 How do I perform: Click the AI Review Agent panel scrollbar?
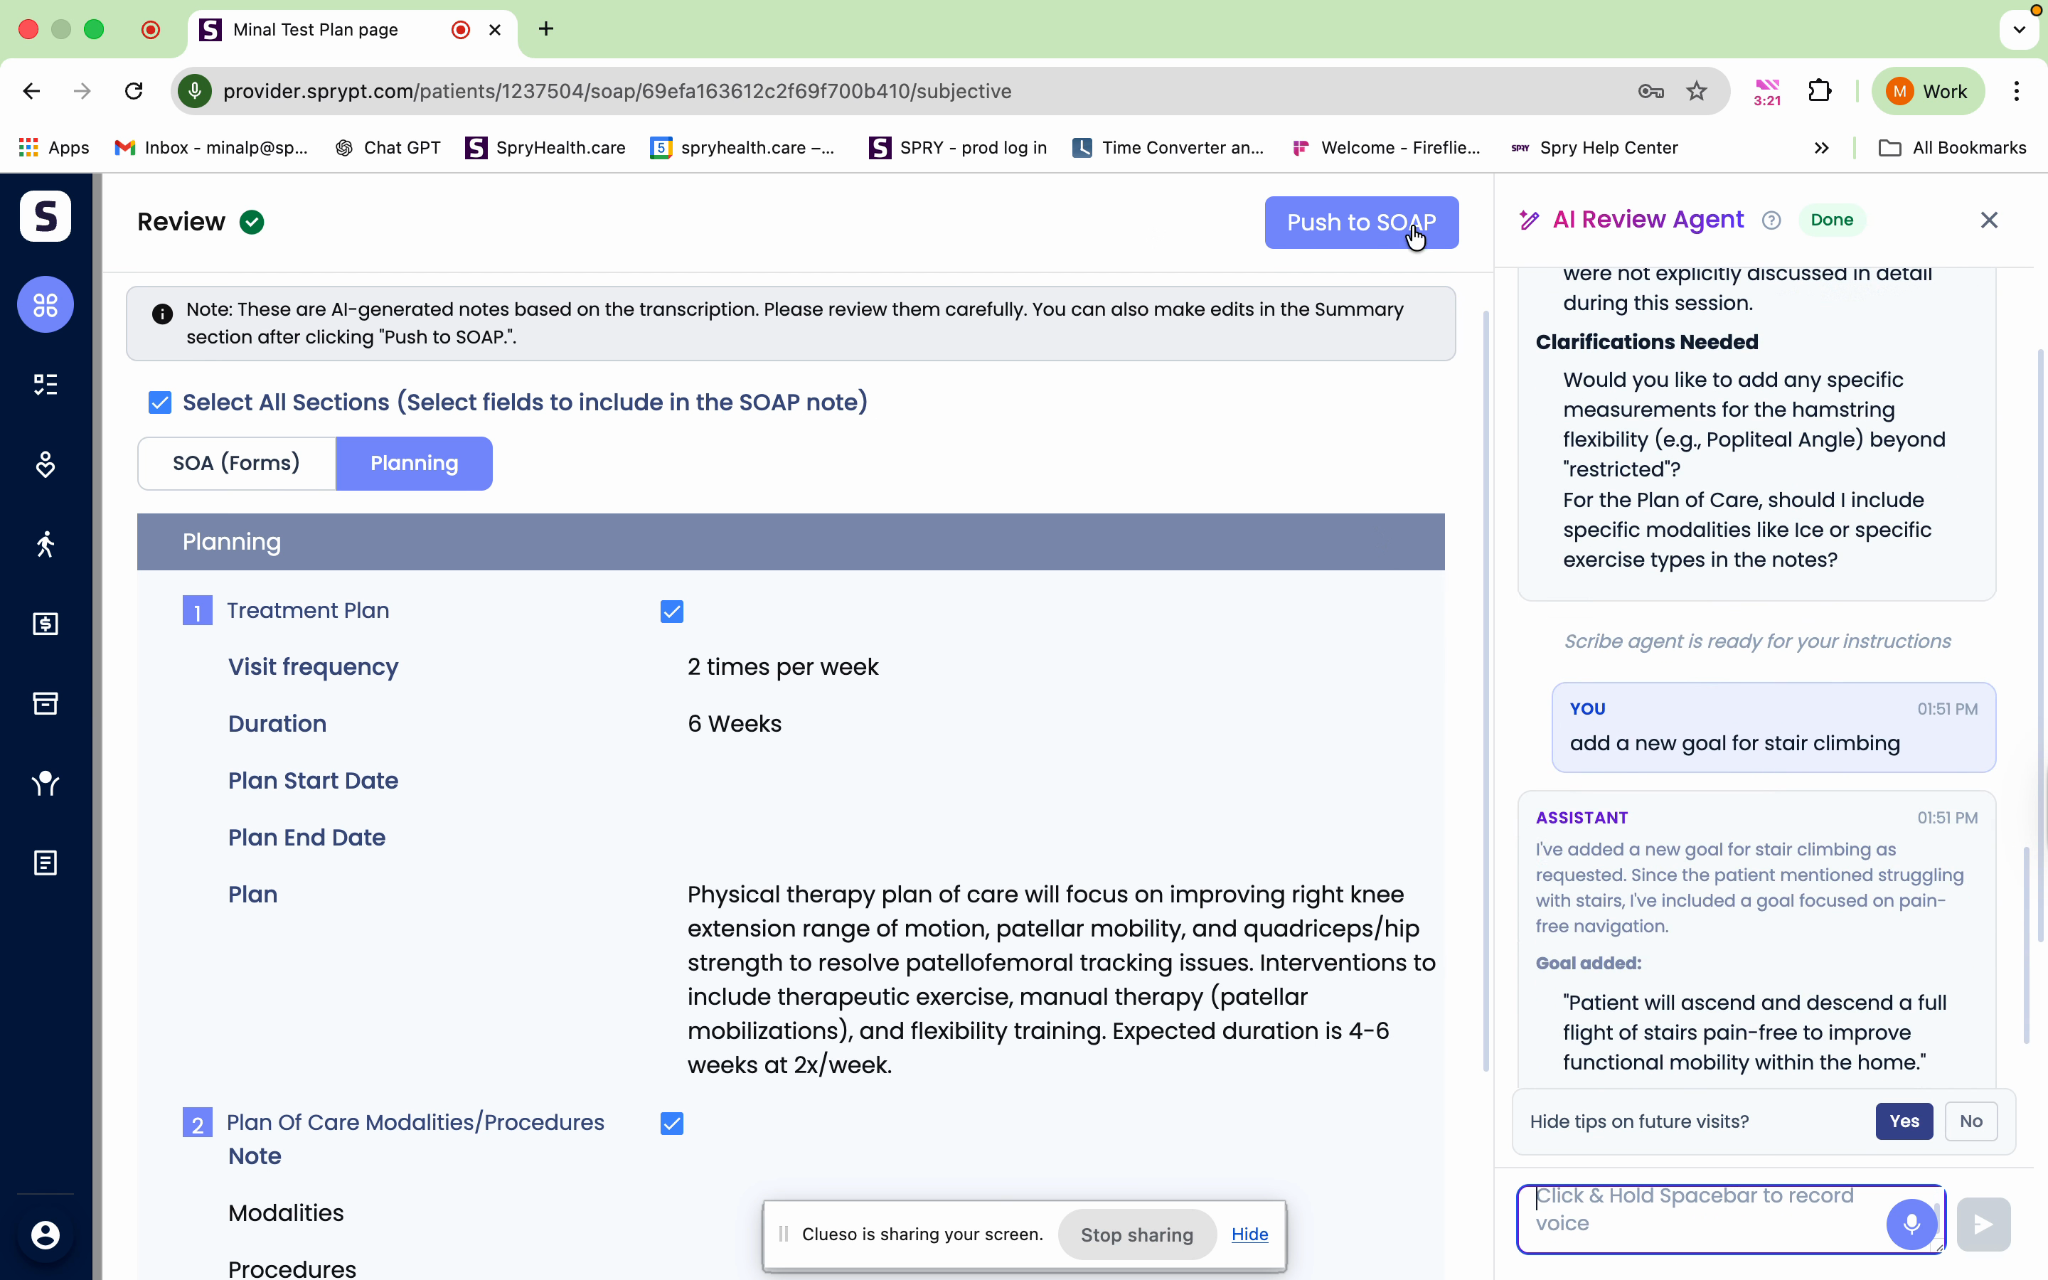coord(2027,945)
